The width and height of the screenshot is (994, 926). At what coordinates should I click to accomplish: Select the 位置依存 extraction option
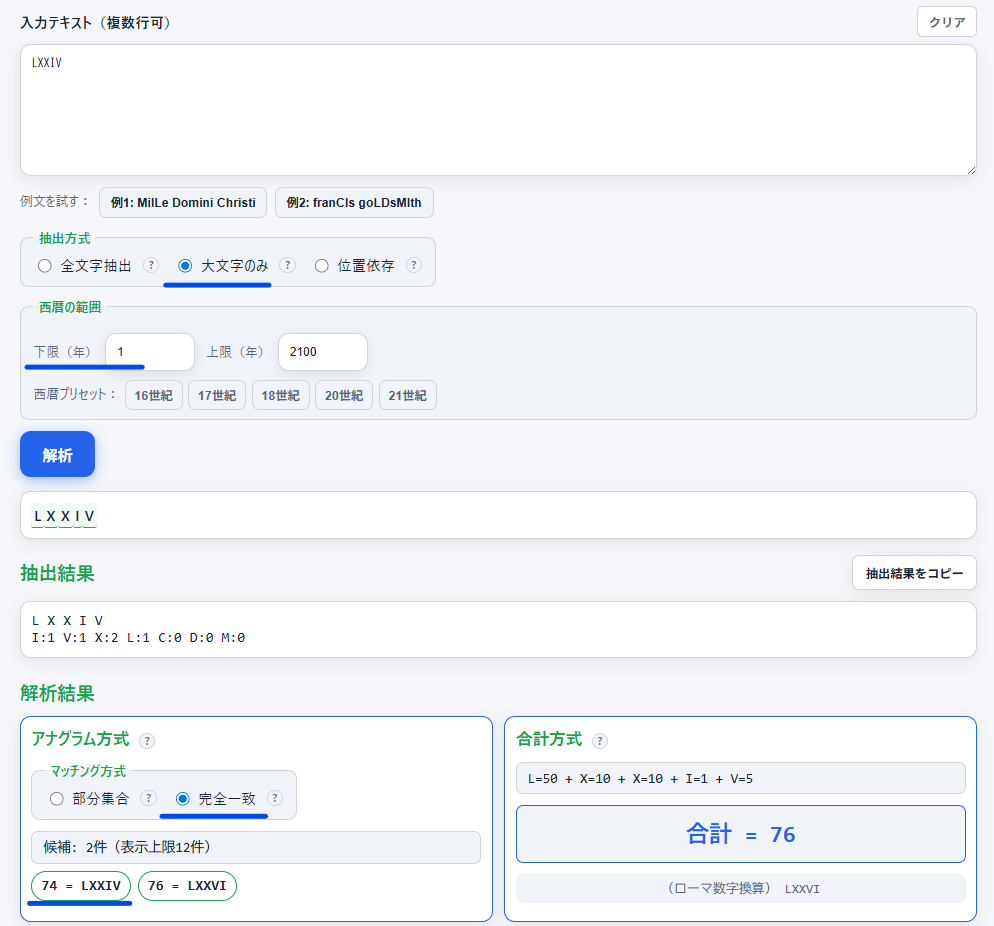pos(322,266)
